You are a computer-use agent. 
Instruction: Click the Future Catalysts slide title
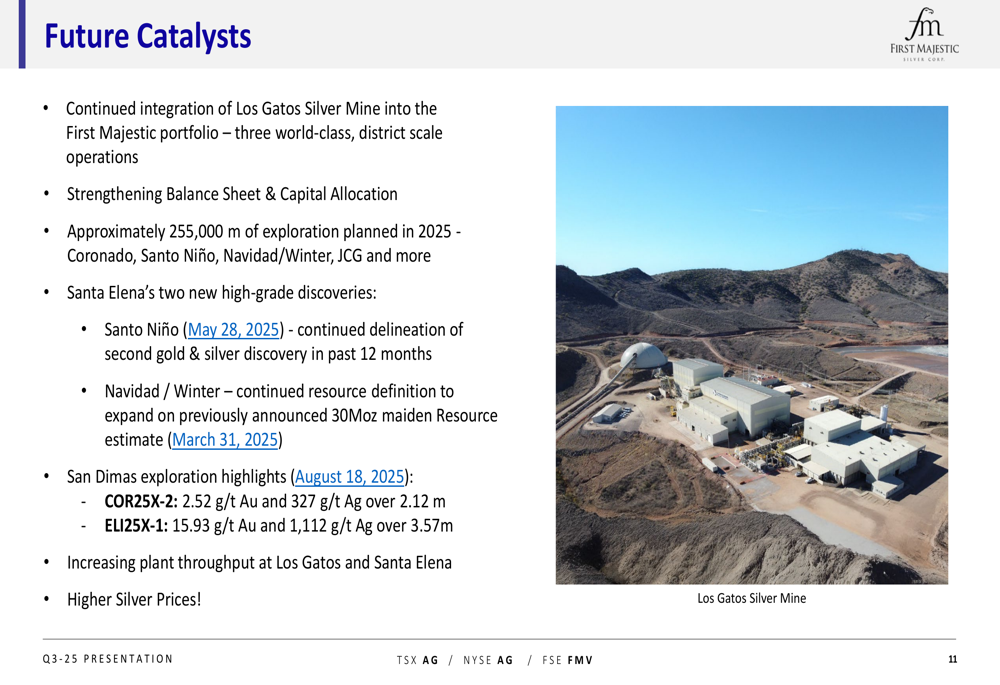tap(147, 36)
